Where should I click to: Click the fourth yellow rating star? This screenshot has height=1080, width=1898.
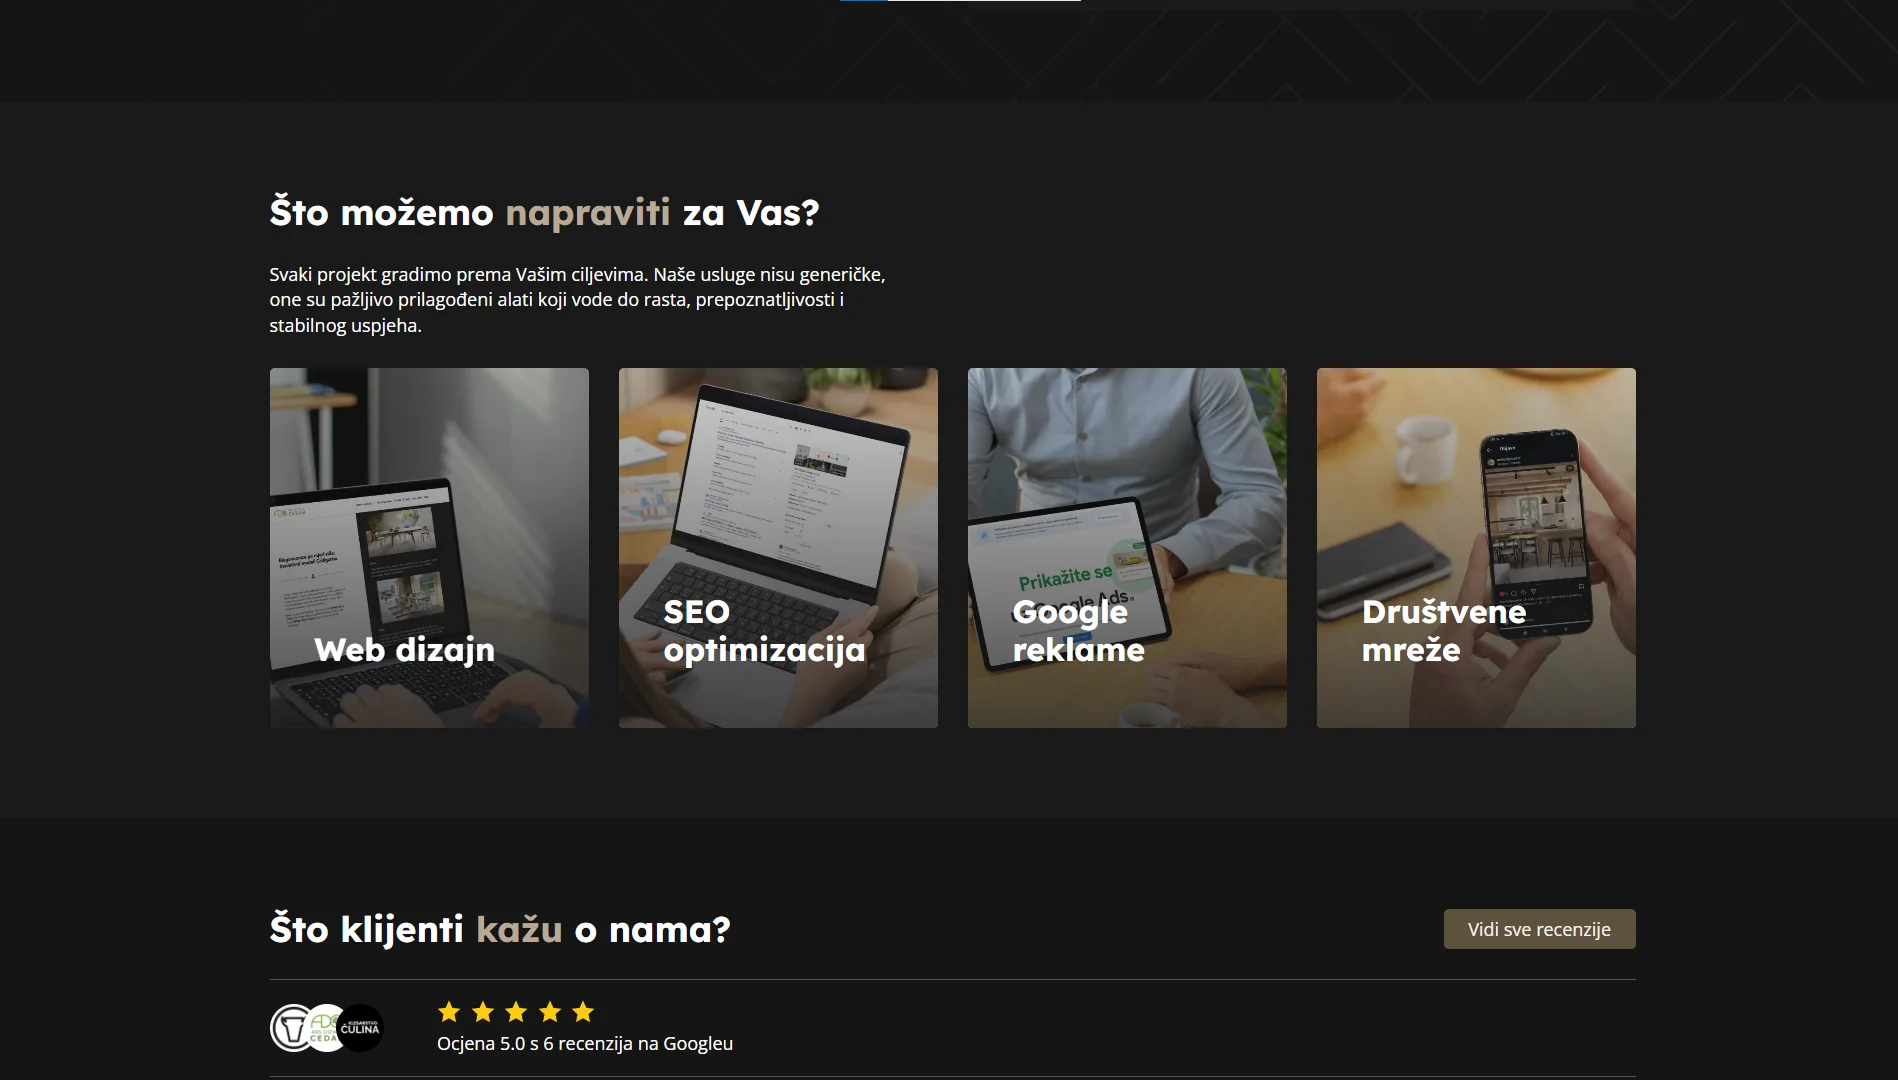point(550,1012)
